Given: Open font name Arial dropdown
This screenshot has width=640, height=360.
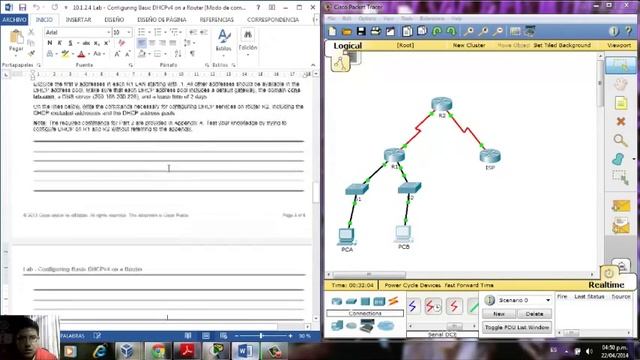Looking at the screenshot, I should (109, 32).
